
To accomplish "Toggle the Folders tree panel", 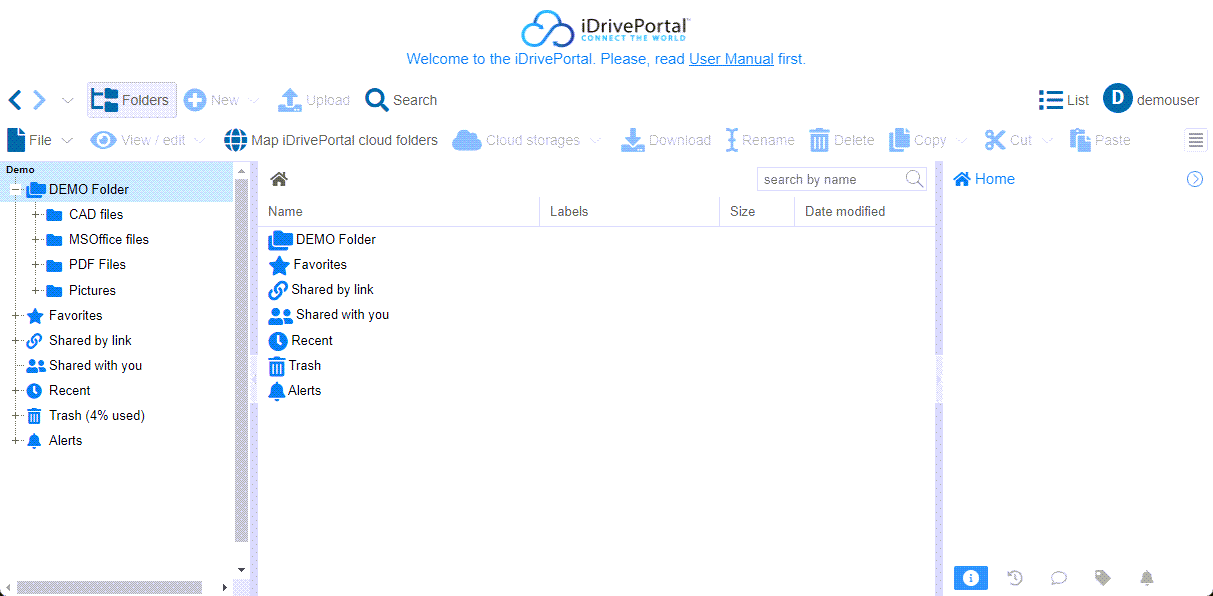I will coord(131,100).
